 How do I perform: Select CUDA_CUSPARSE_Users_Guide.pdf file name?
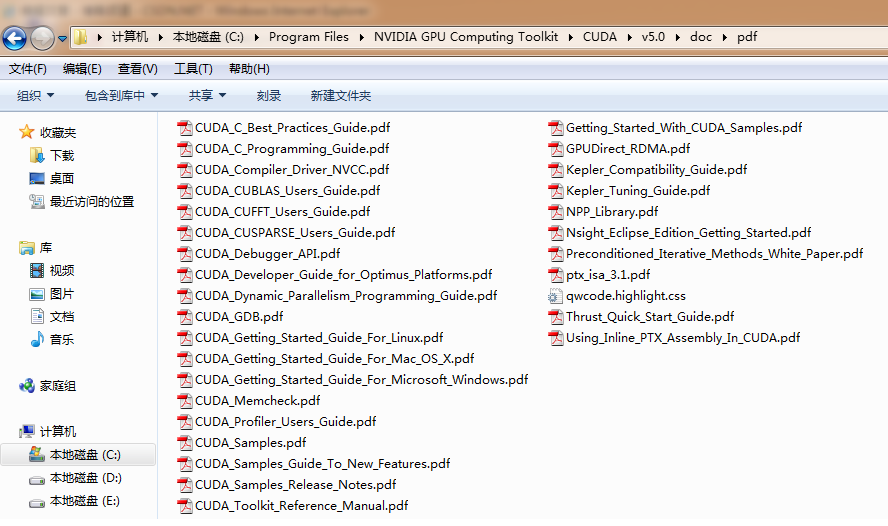coord(295,233)
